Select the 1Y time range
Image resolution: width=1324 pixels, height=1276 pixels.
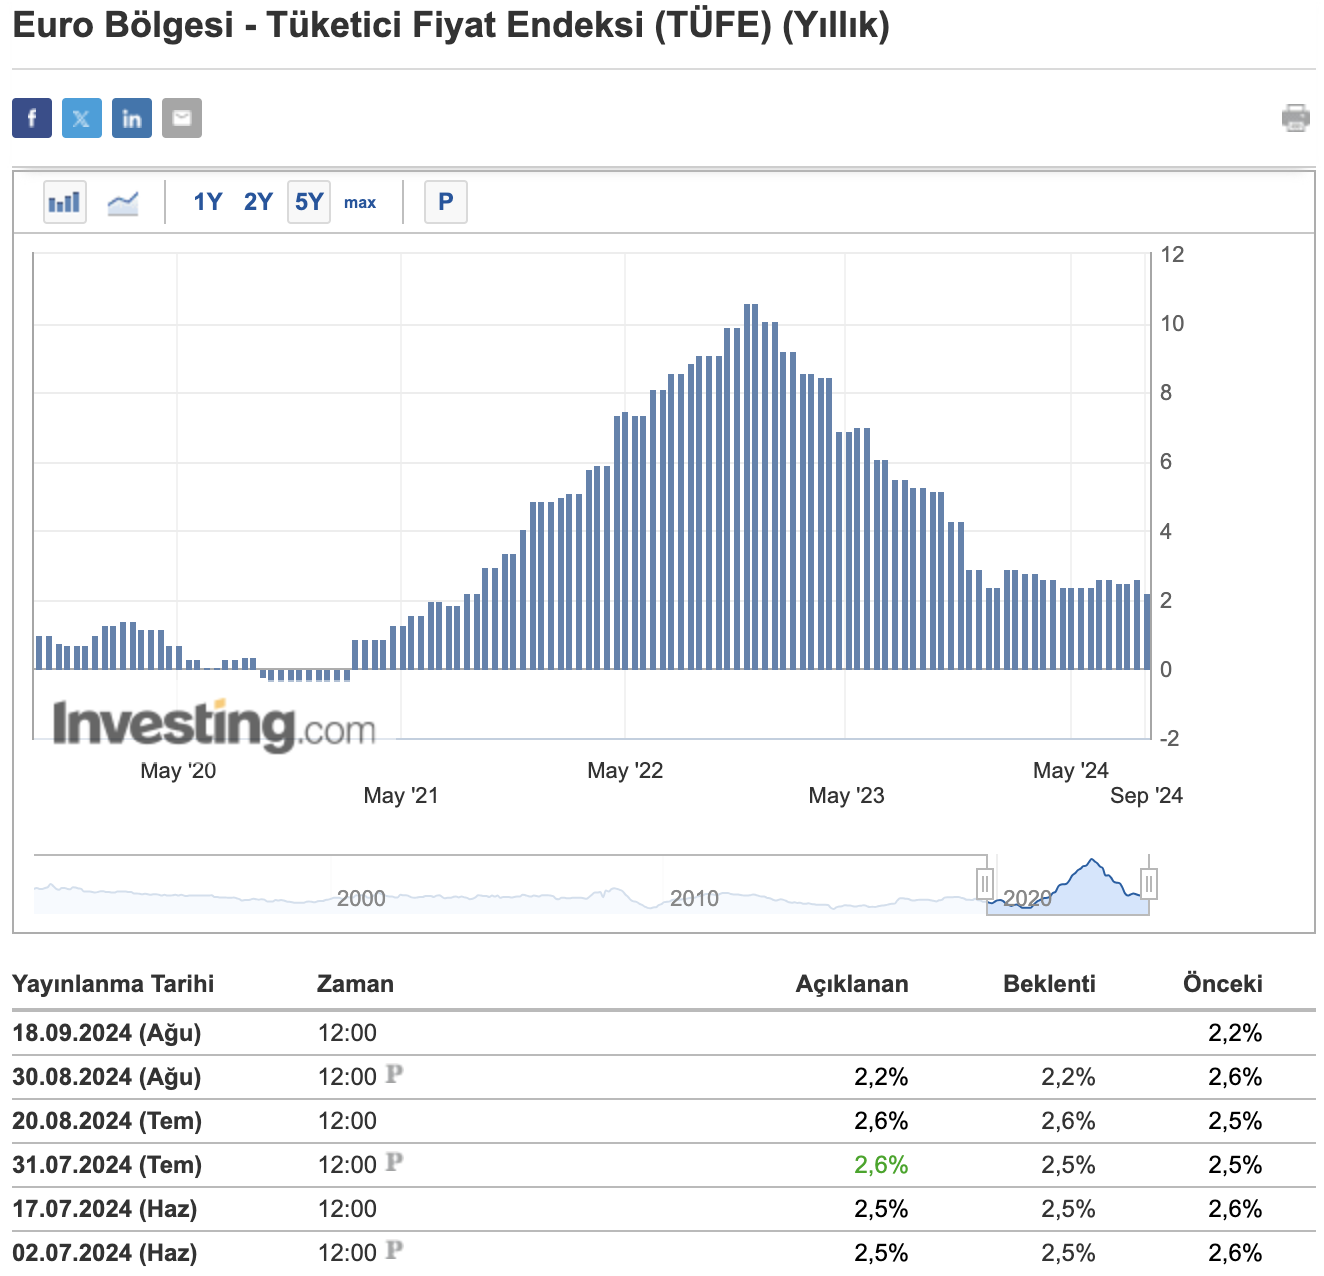208,202
